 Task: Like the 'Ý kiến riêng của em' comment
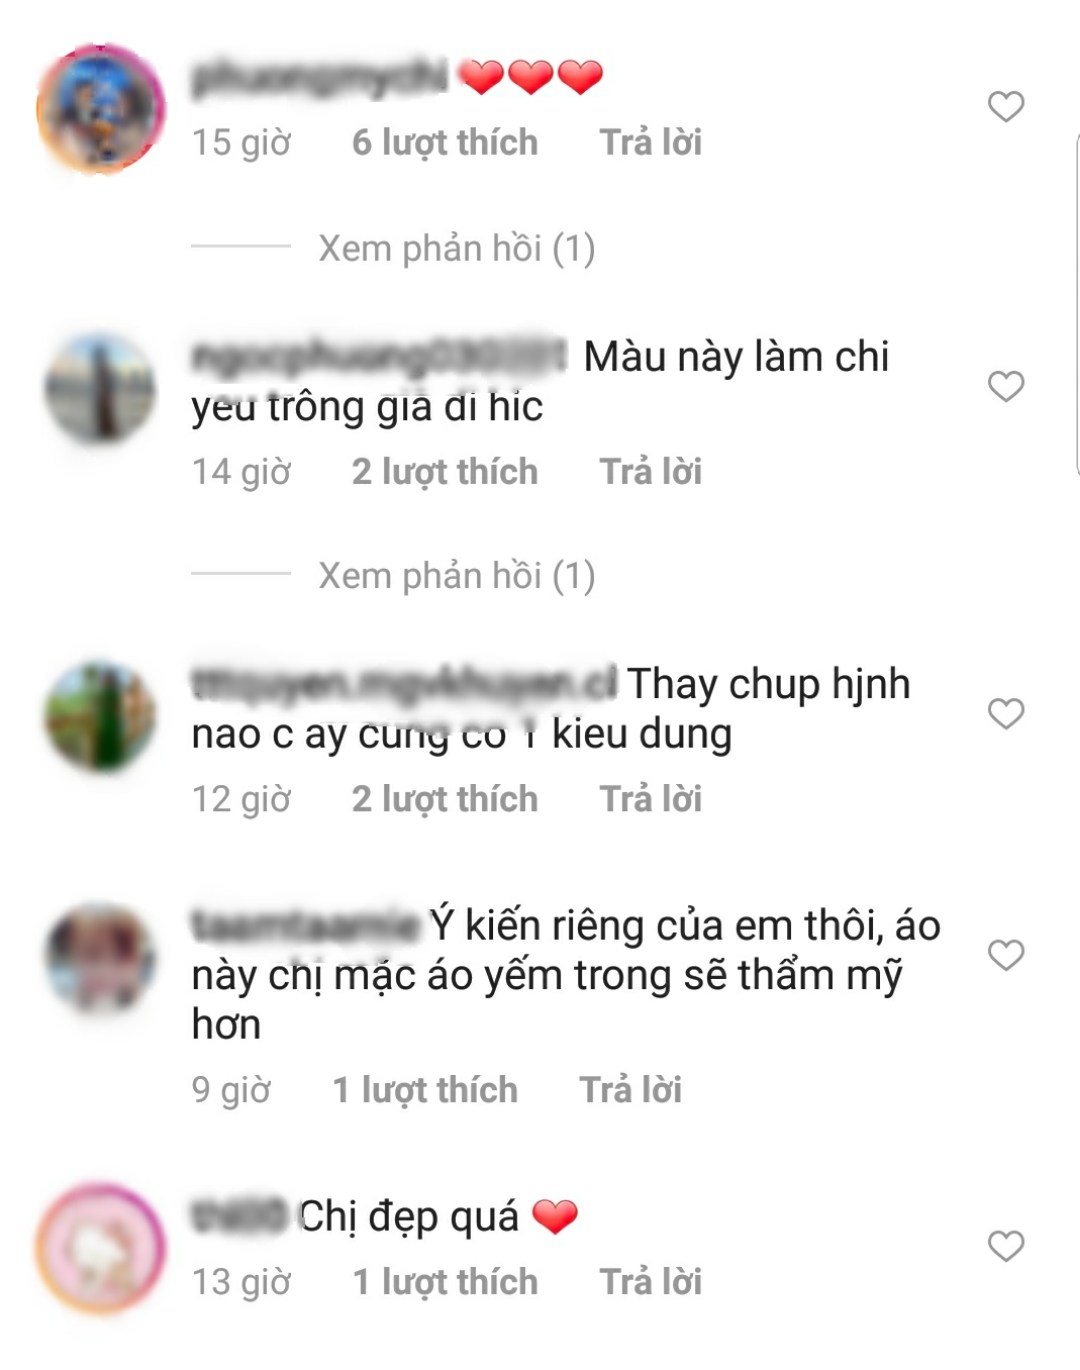click(x=1006, y=955)
